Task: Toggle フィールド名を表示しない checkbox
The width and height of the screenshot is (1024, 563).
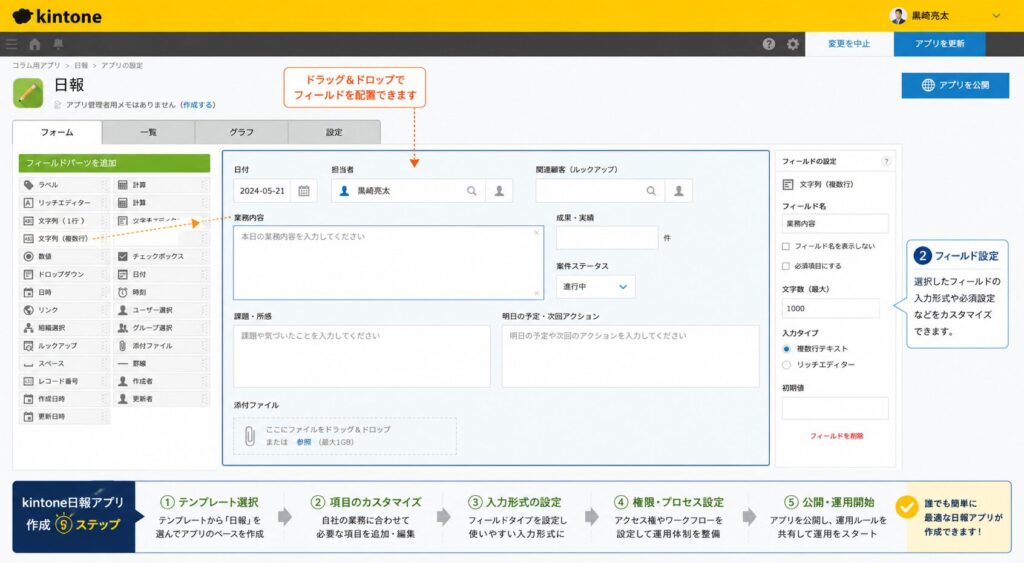Action: [786, 246]
